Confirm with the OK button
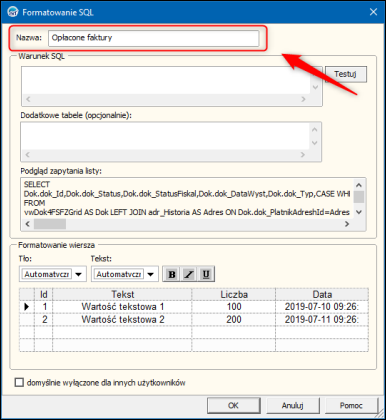386x420 pixels. [x=233, y=405]
